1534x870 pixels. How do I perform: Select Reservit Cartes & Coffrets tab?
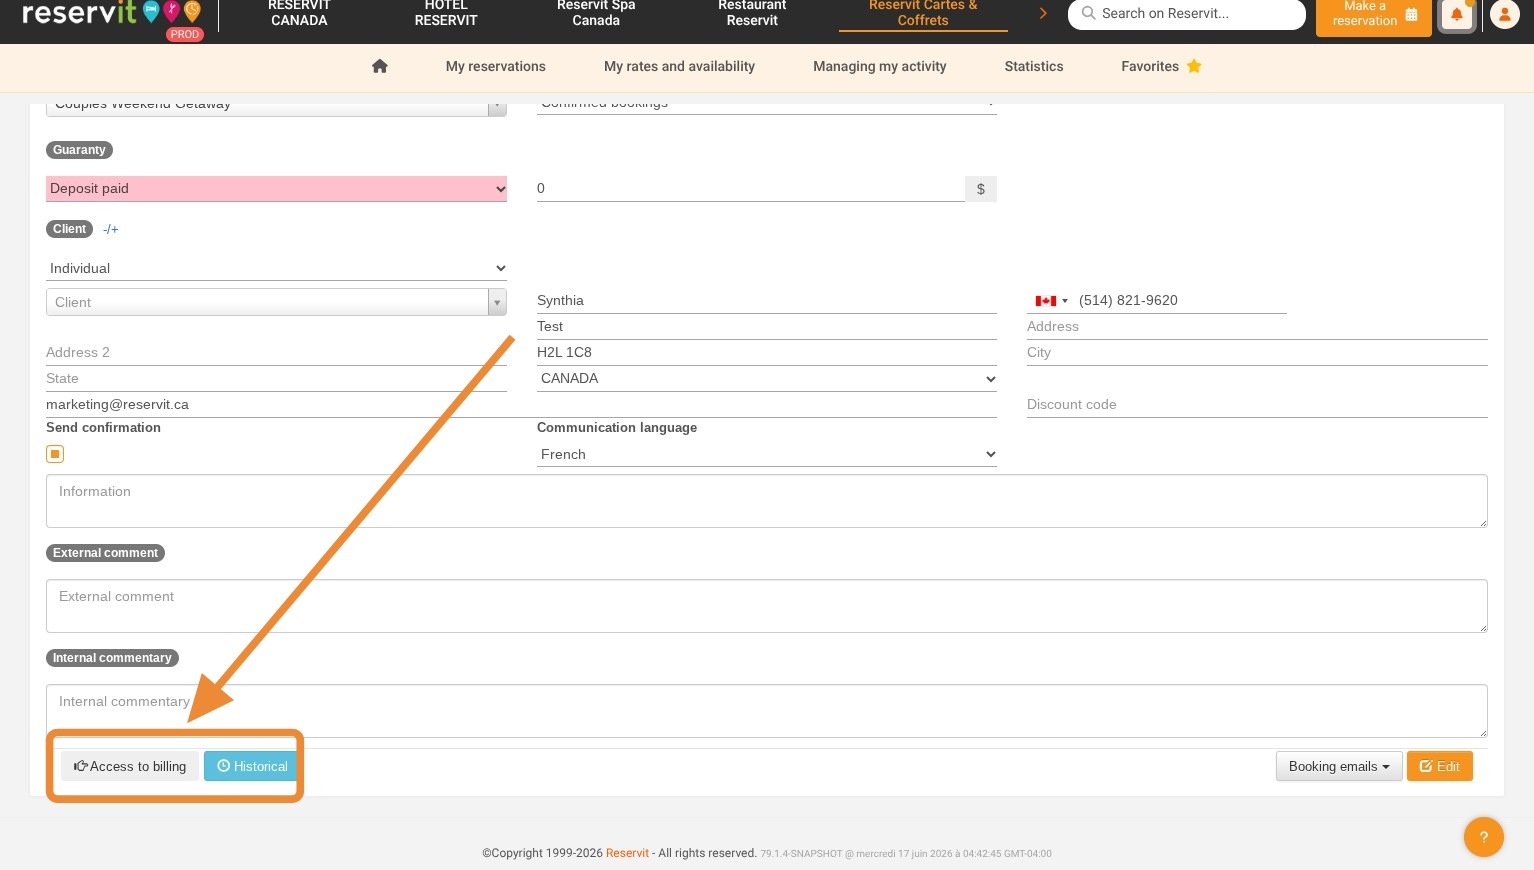tap(923, 13)
